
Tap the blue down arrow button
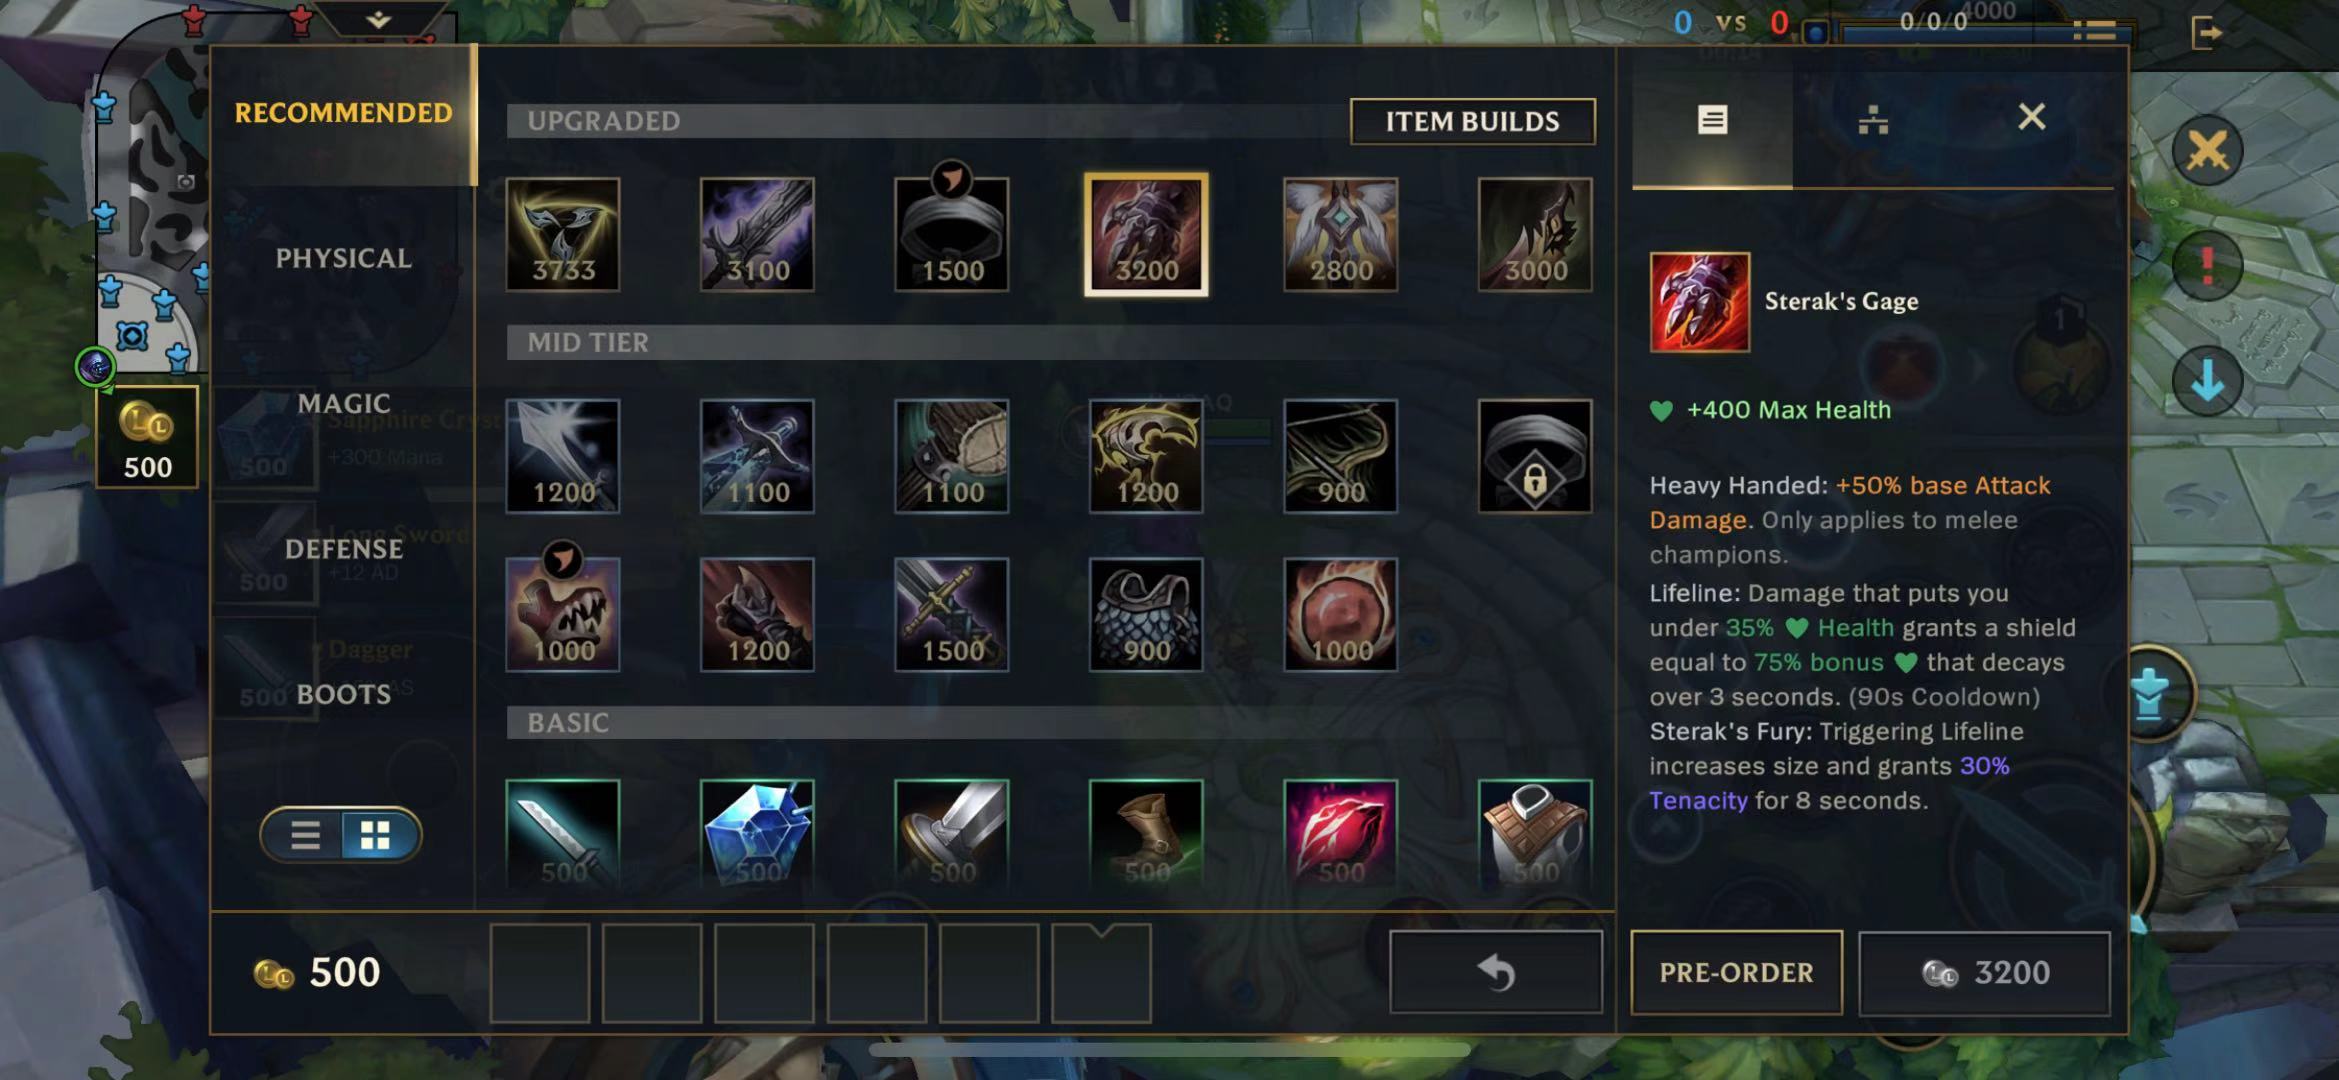[x=2207, y=381]
